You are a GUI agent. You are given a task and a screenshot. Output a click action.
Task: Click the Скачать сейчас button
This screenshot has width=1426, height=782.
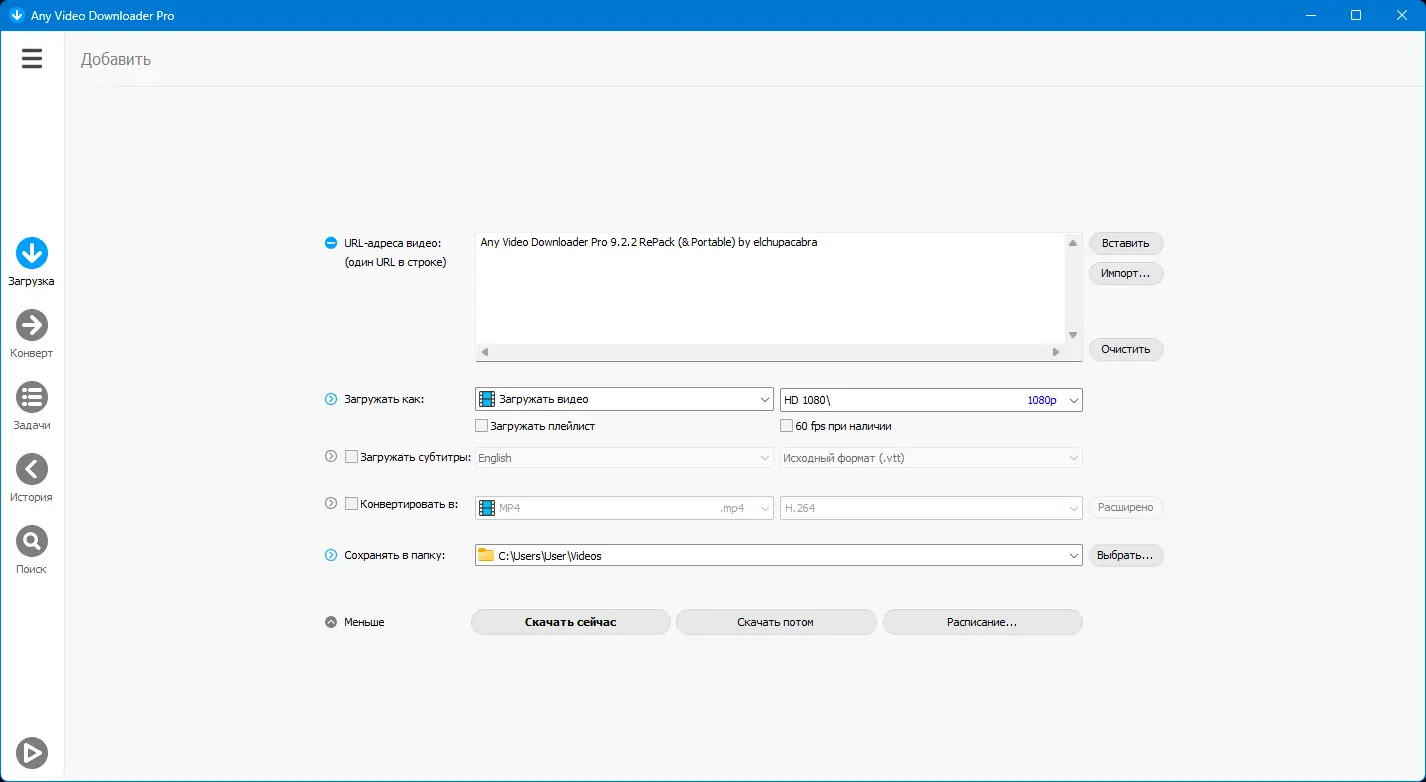[x=570, y=621]
